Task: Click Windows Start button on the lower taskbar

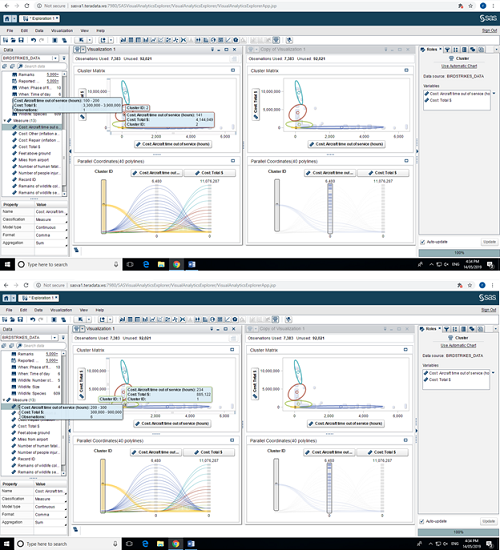Action: pyautogui.click(x=7, y=544)
